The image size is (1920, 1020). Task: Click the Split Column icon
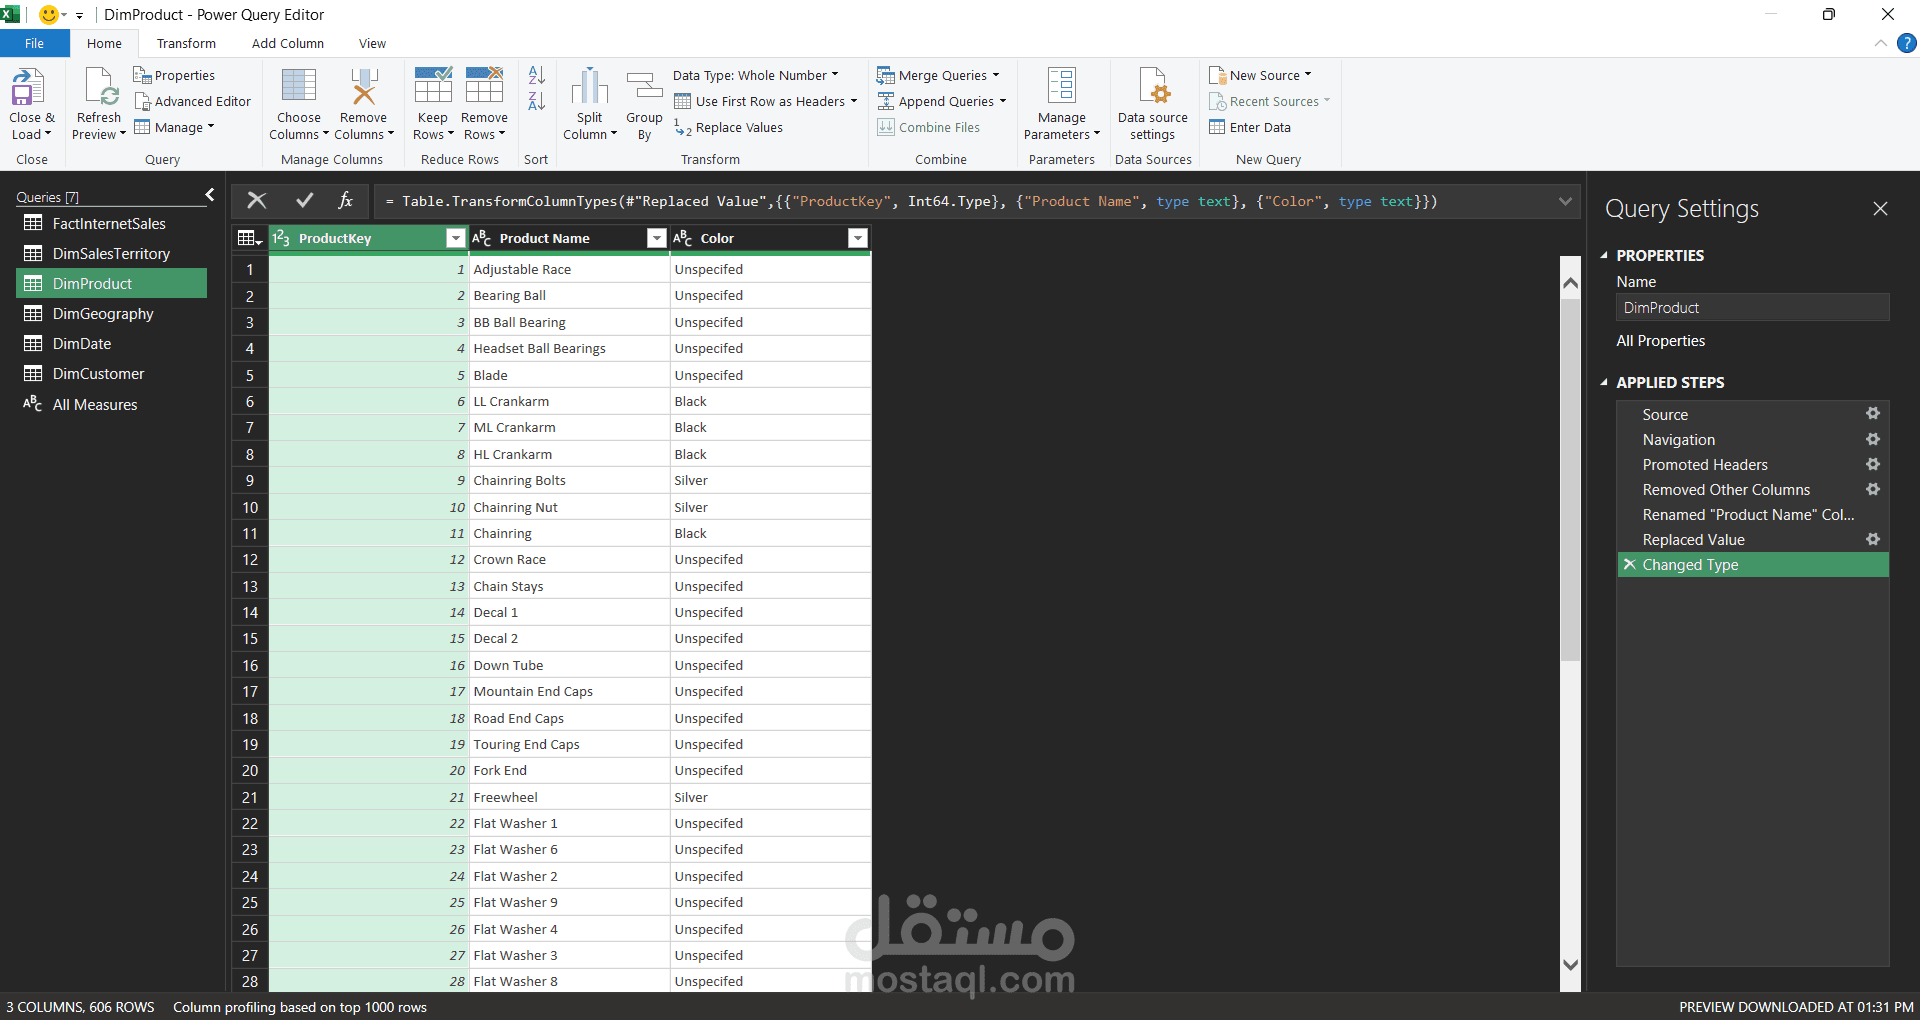point(589,86)
